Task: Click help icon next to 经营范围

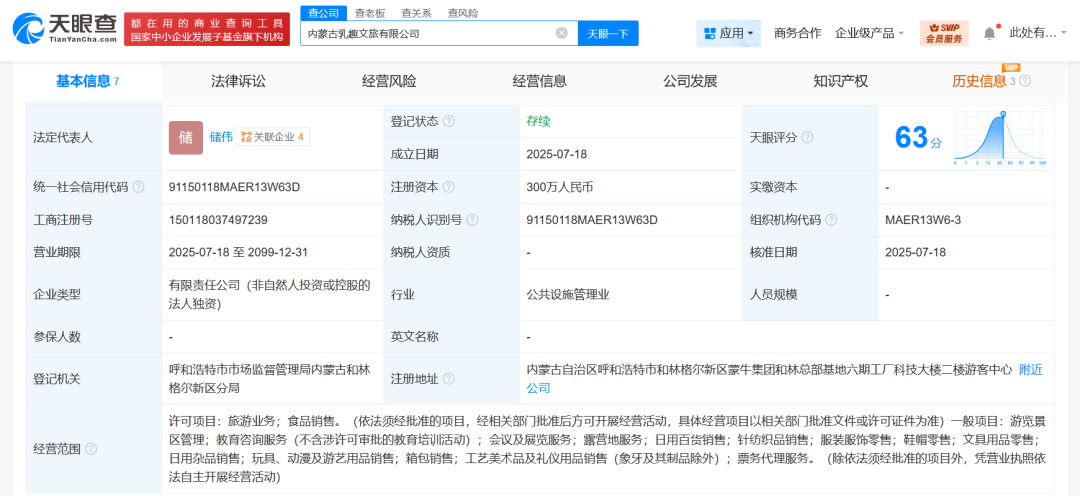Action: point(91,449)
